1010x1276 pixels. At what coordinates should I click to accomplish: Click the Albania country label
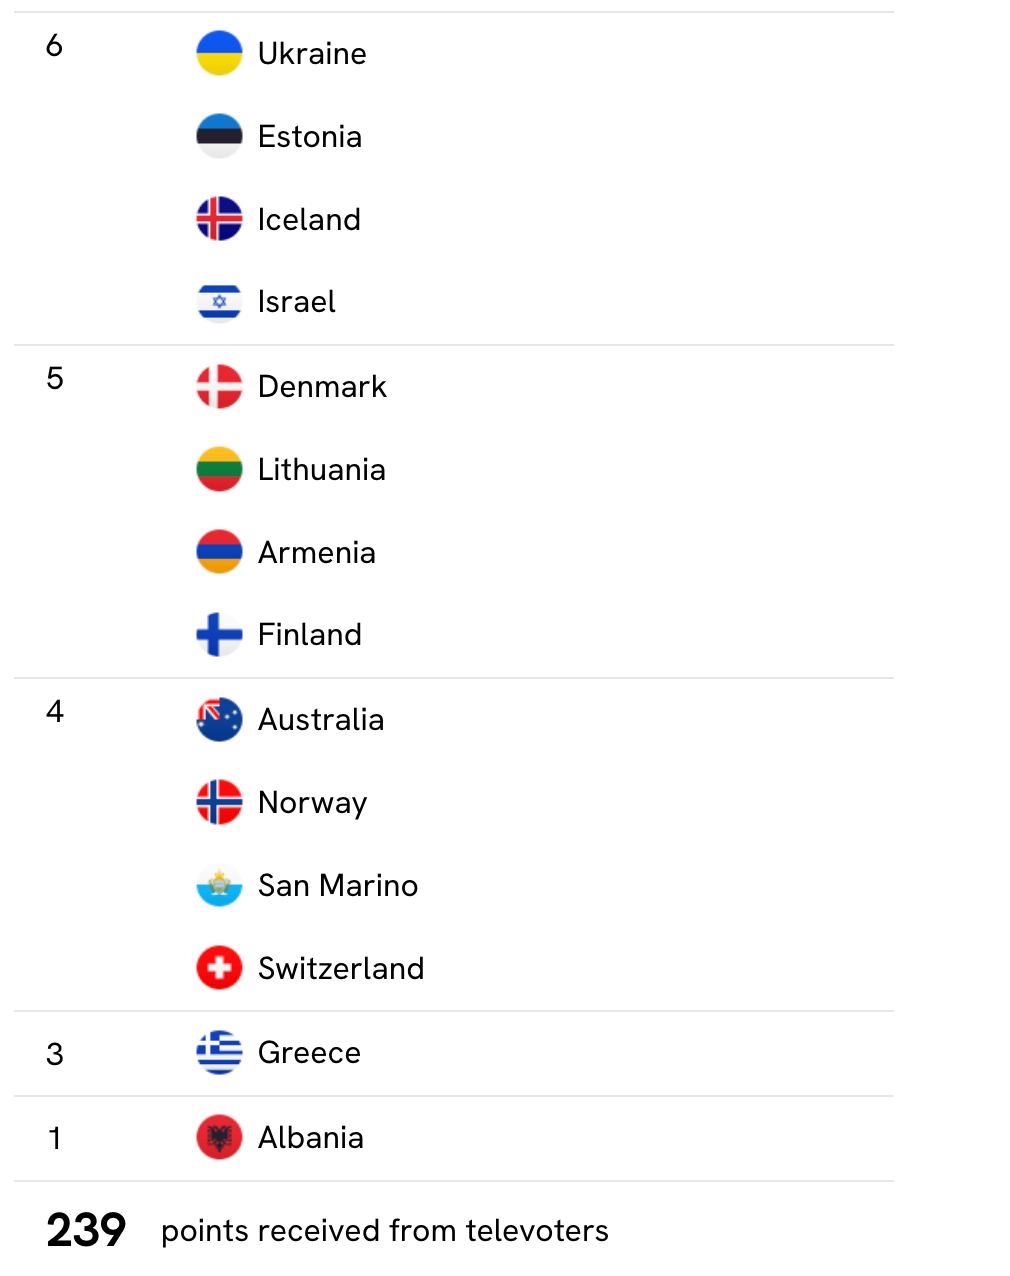pyautogui.click(x=310, y=1137)
